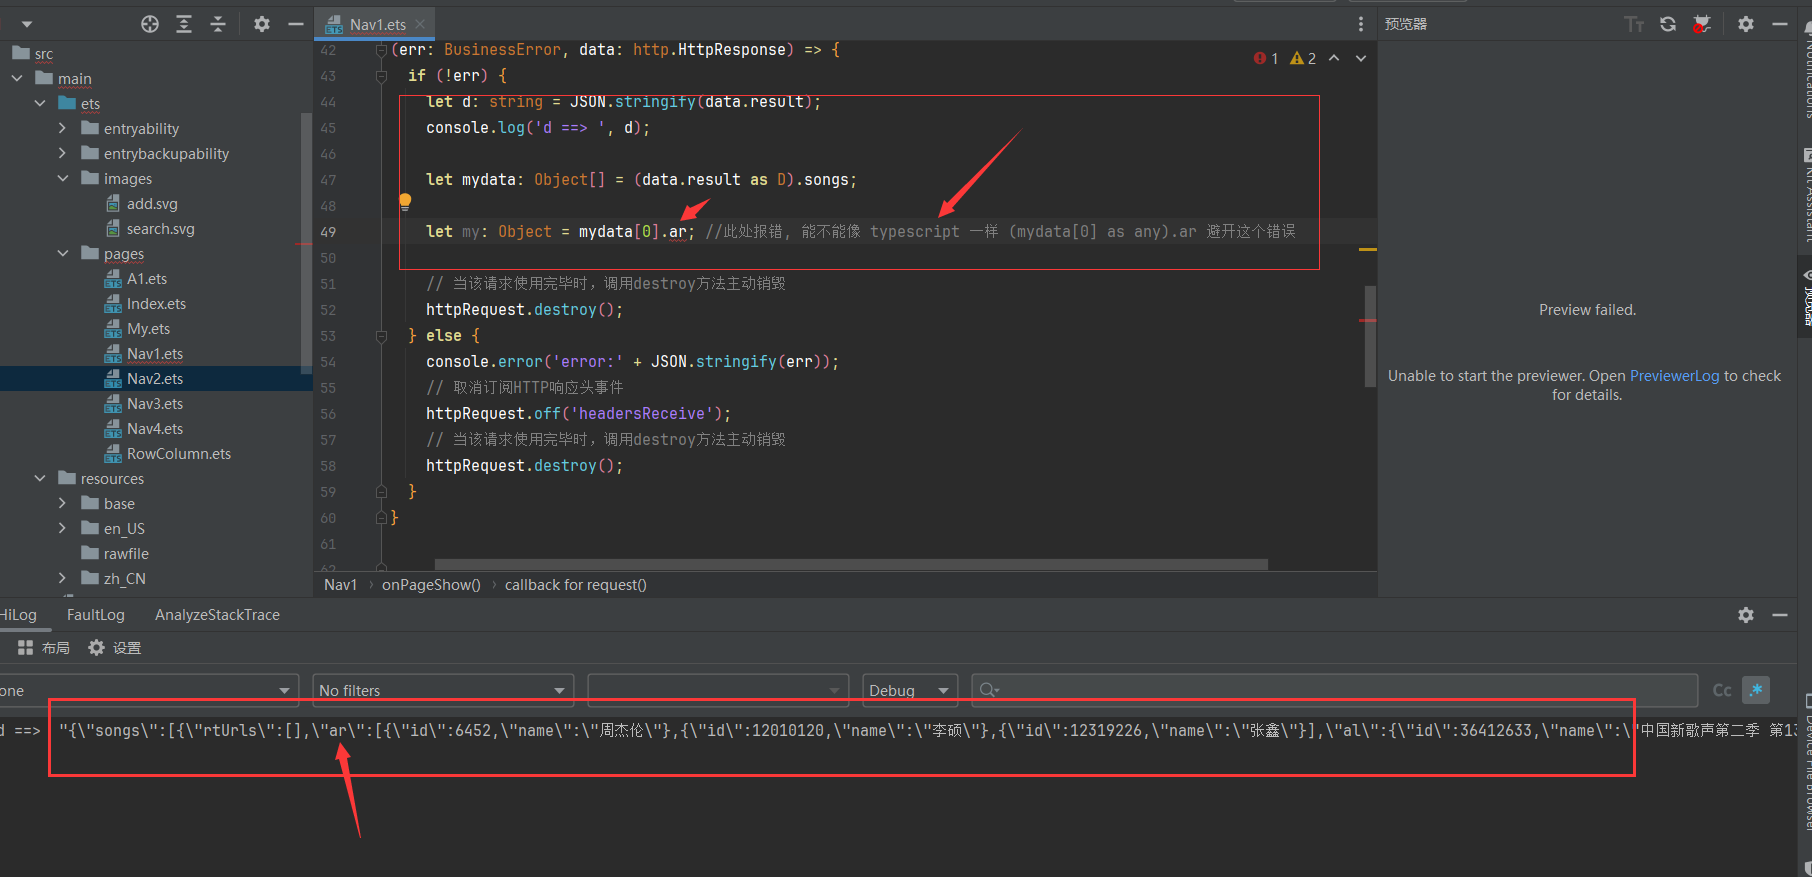Image resolution: width=1812 pixels, height=877 pixels.
Task: Select search.svg file
Action: click(x=160, y=228)
